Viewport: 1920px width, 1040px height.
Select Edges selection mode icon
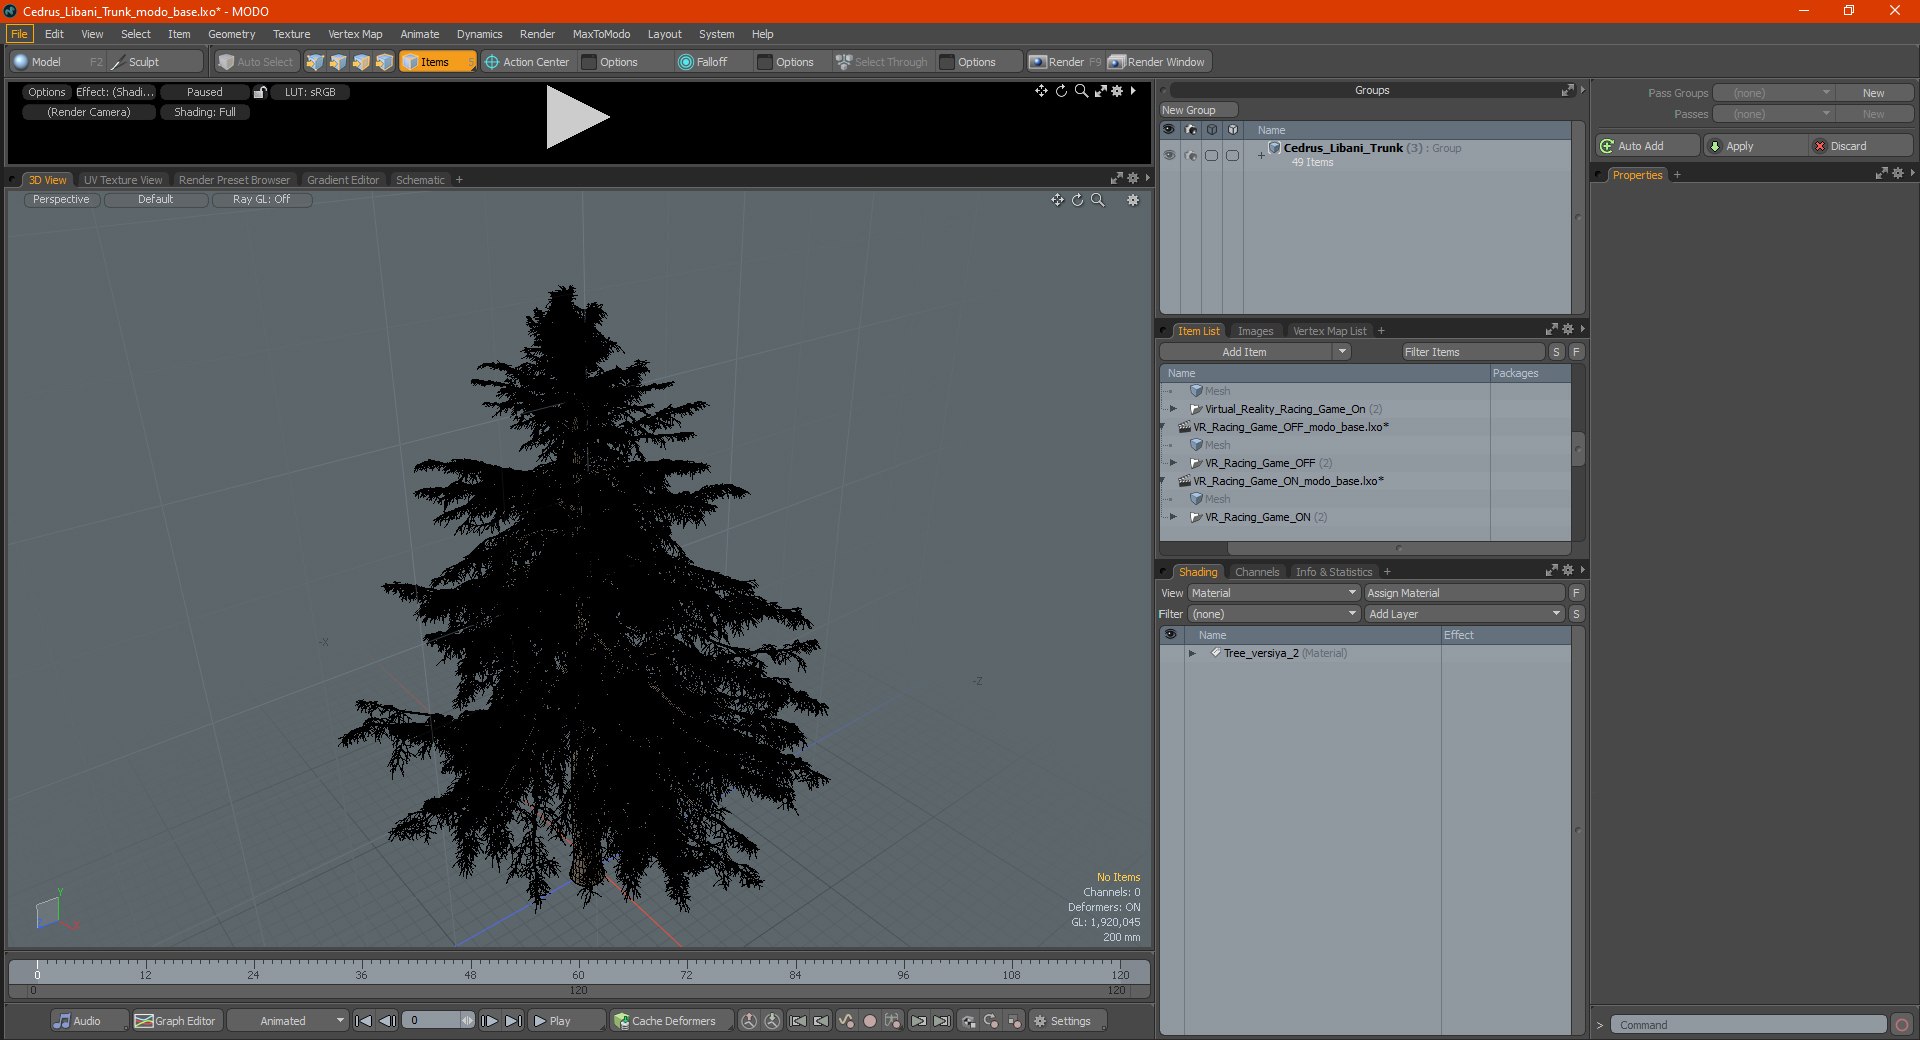(338, 62)
